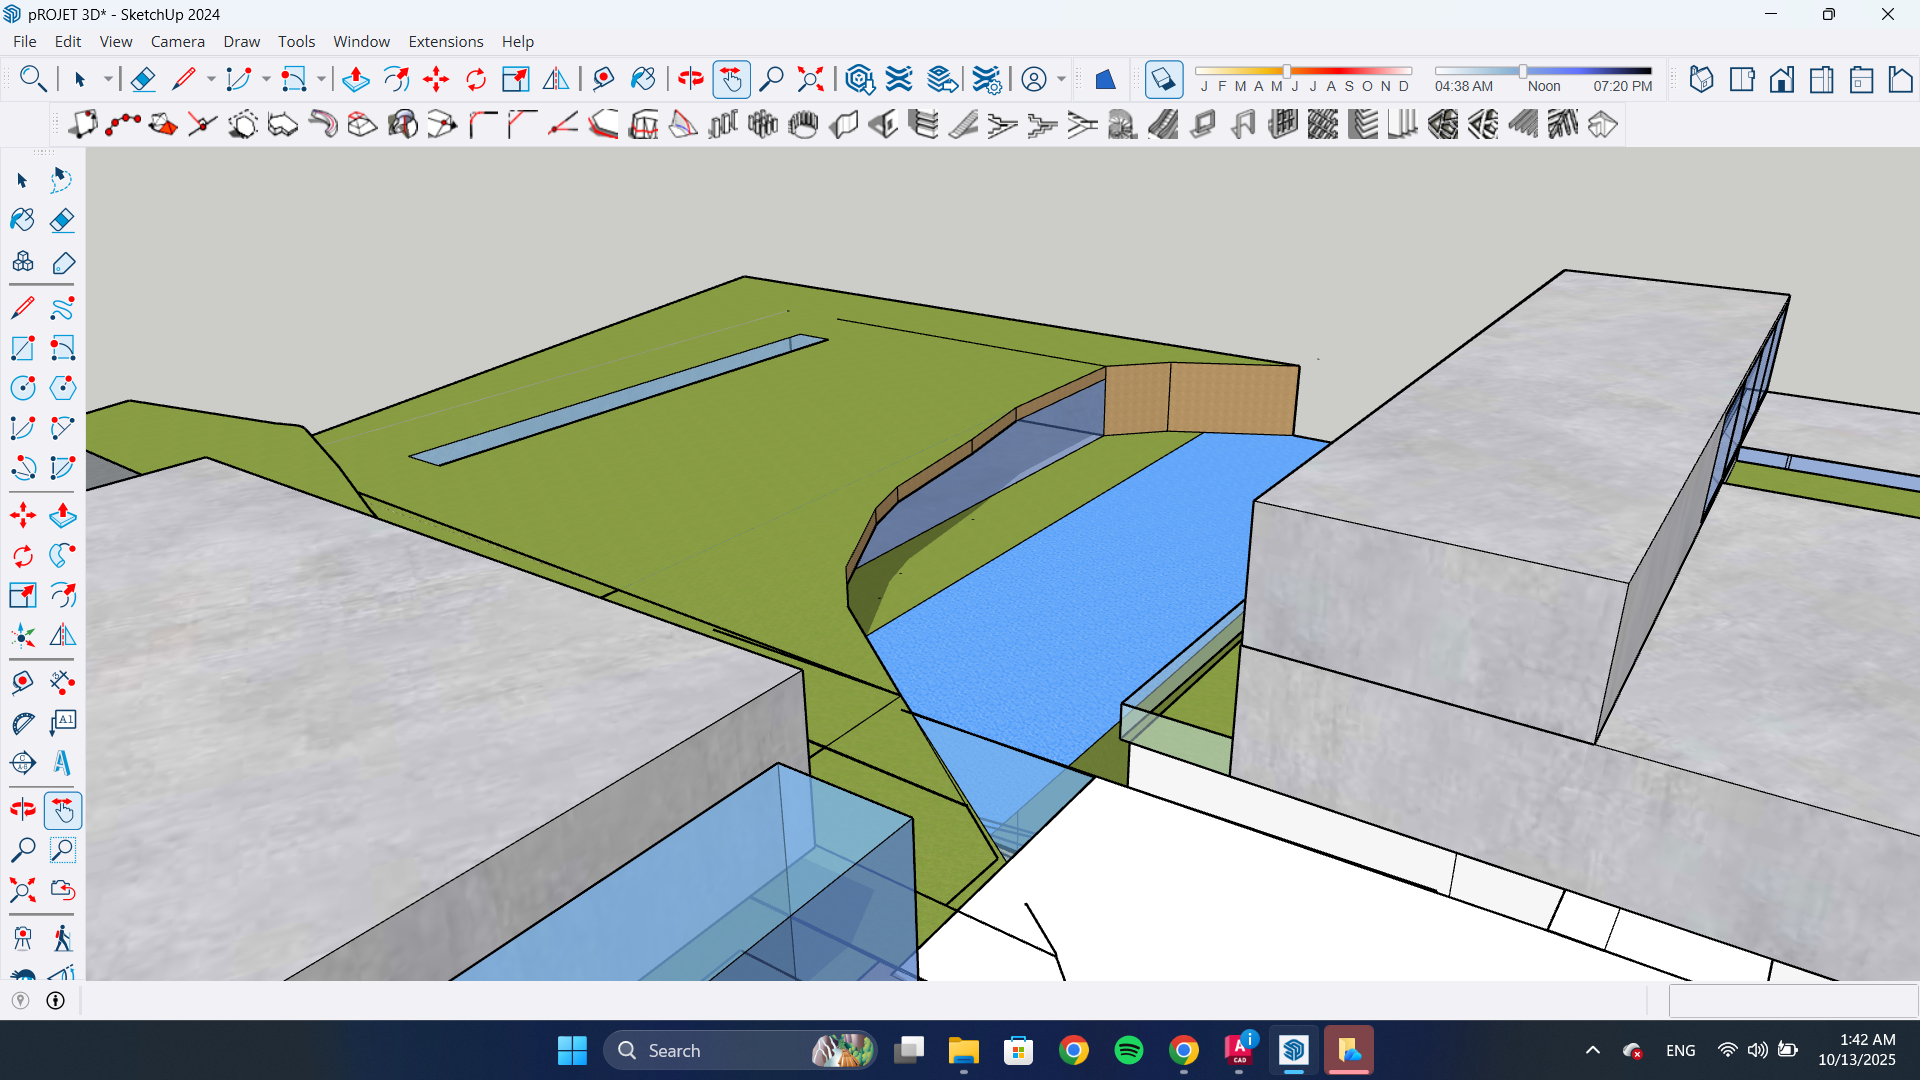
Task: Expand the Select tool dropdown arrow
Action: pos(108,79)
